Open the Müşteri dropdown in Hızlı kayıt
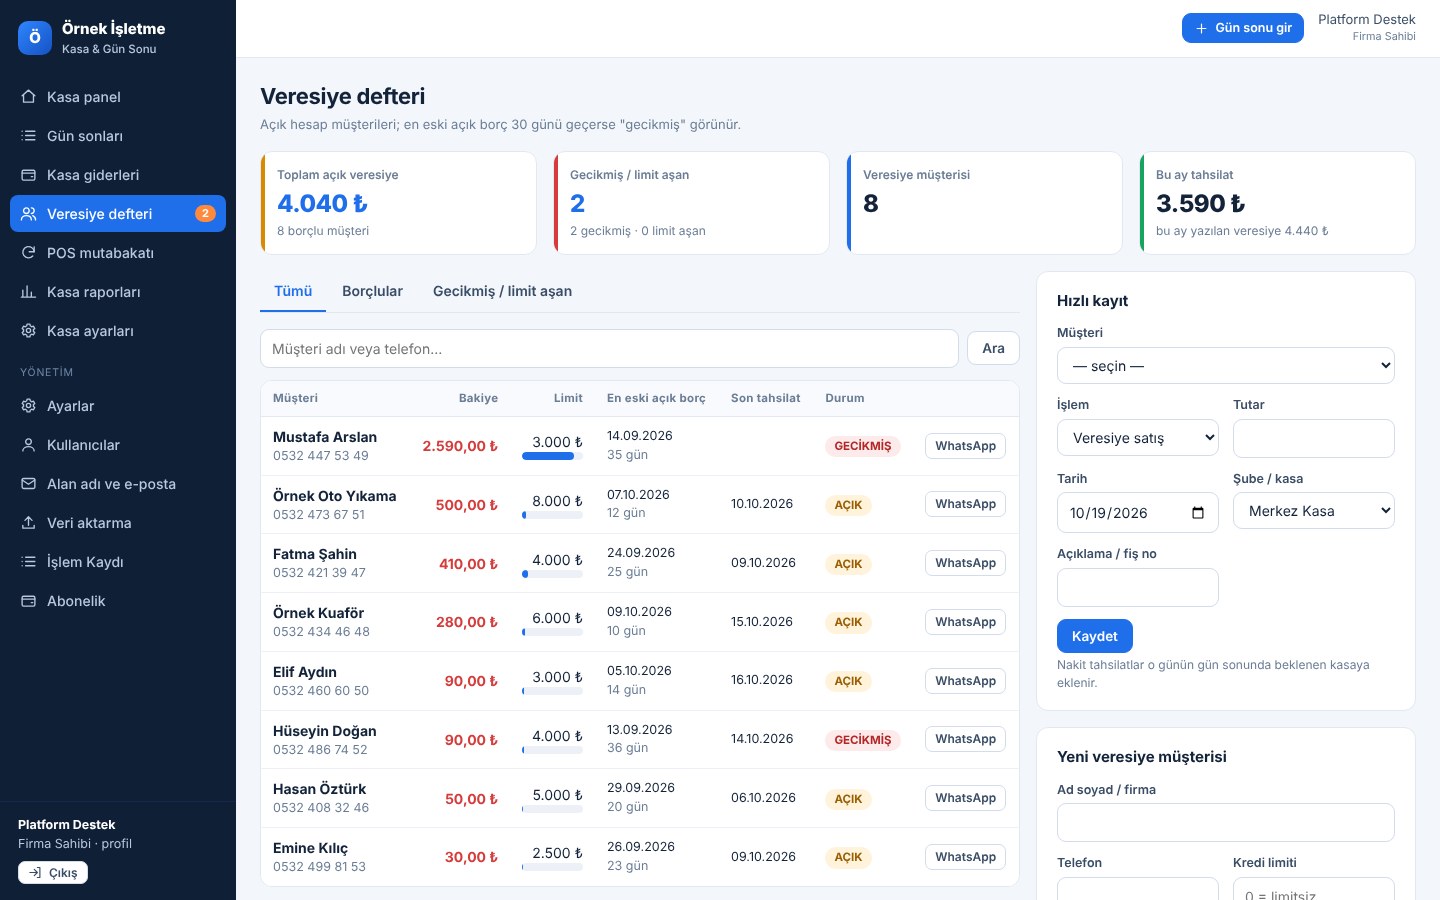The width and height of the screenshot is (1440, 900). (x=1225, y=366)
